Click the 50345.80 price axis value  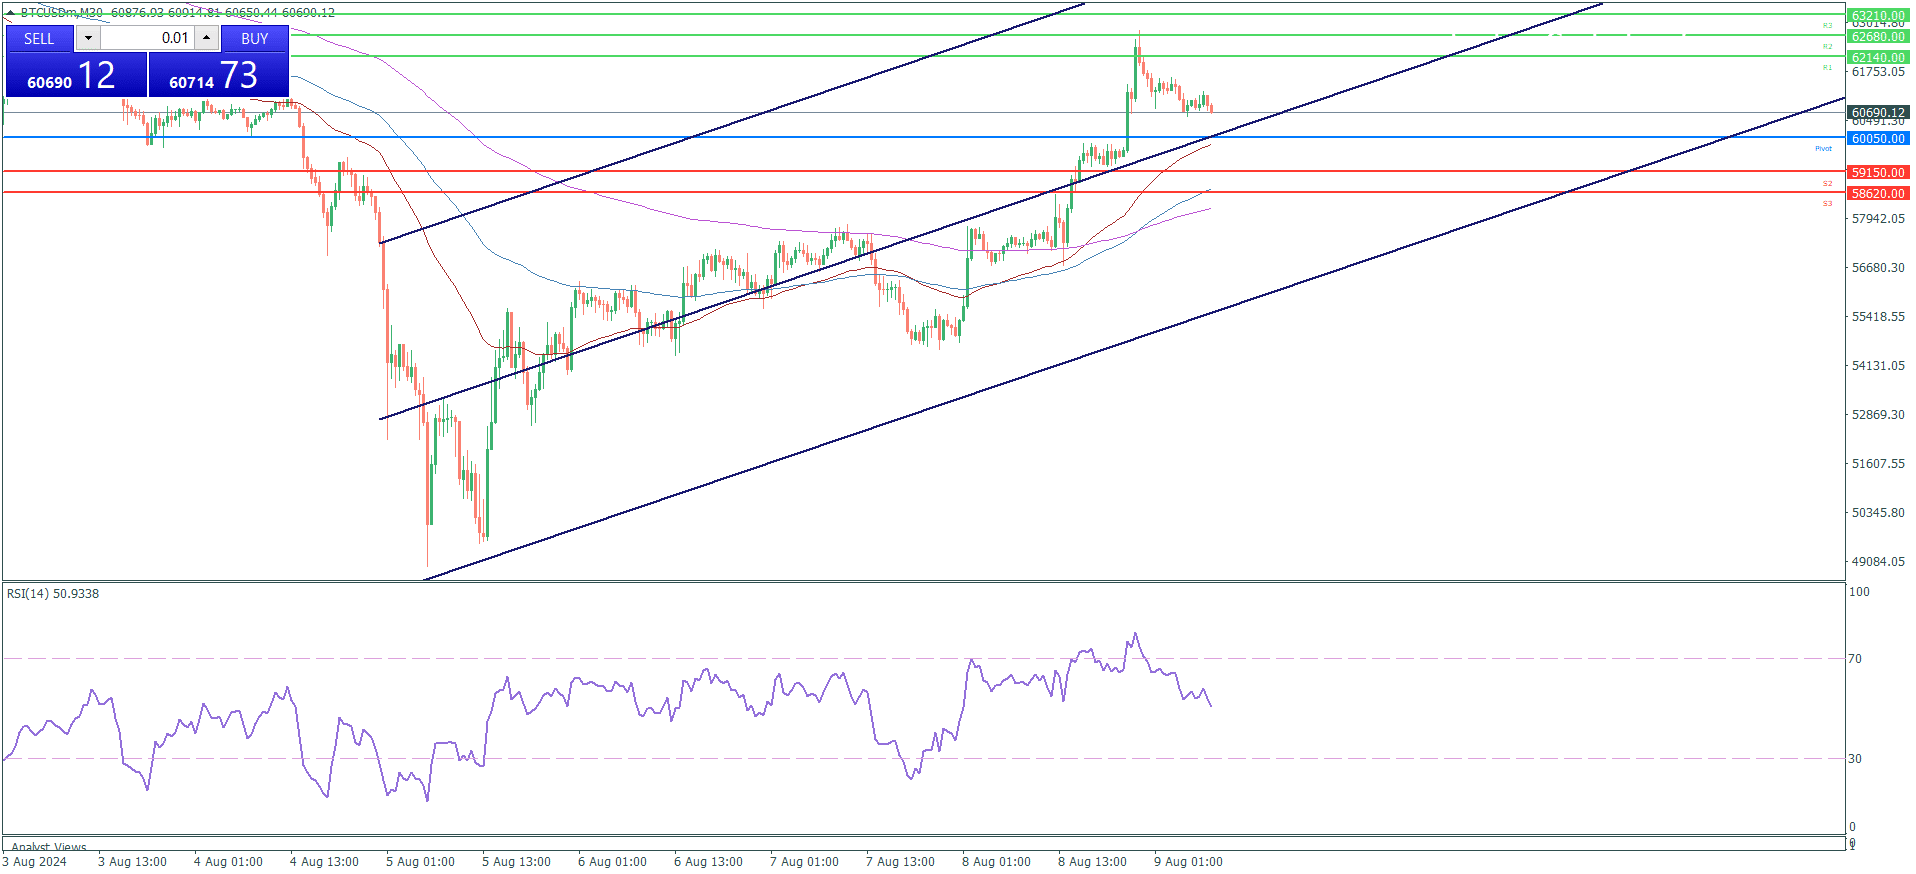click(x=1878, y=513)
